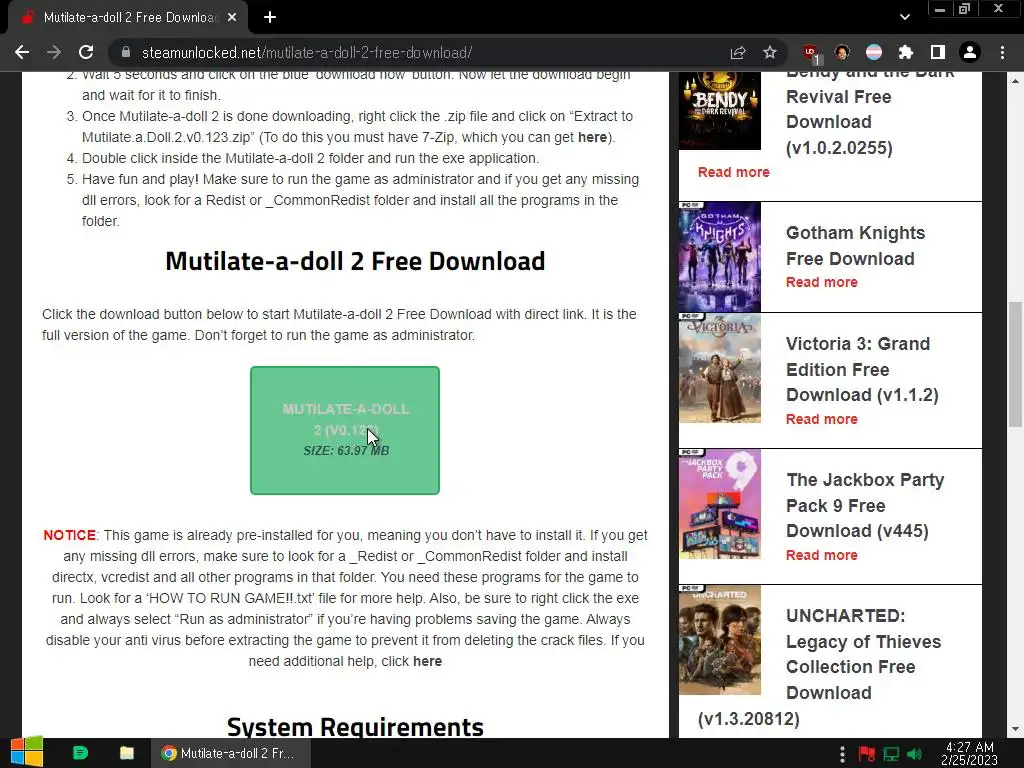Show hidden tray icons dots
This screenshot has height=768, width=1024.
click(x=842, y=754)
